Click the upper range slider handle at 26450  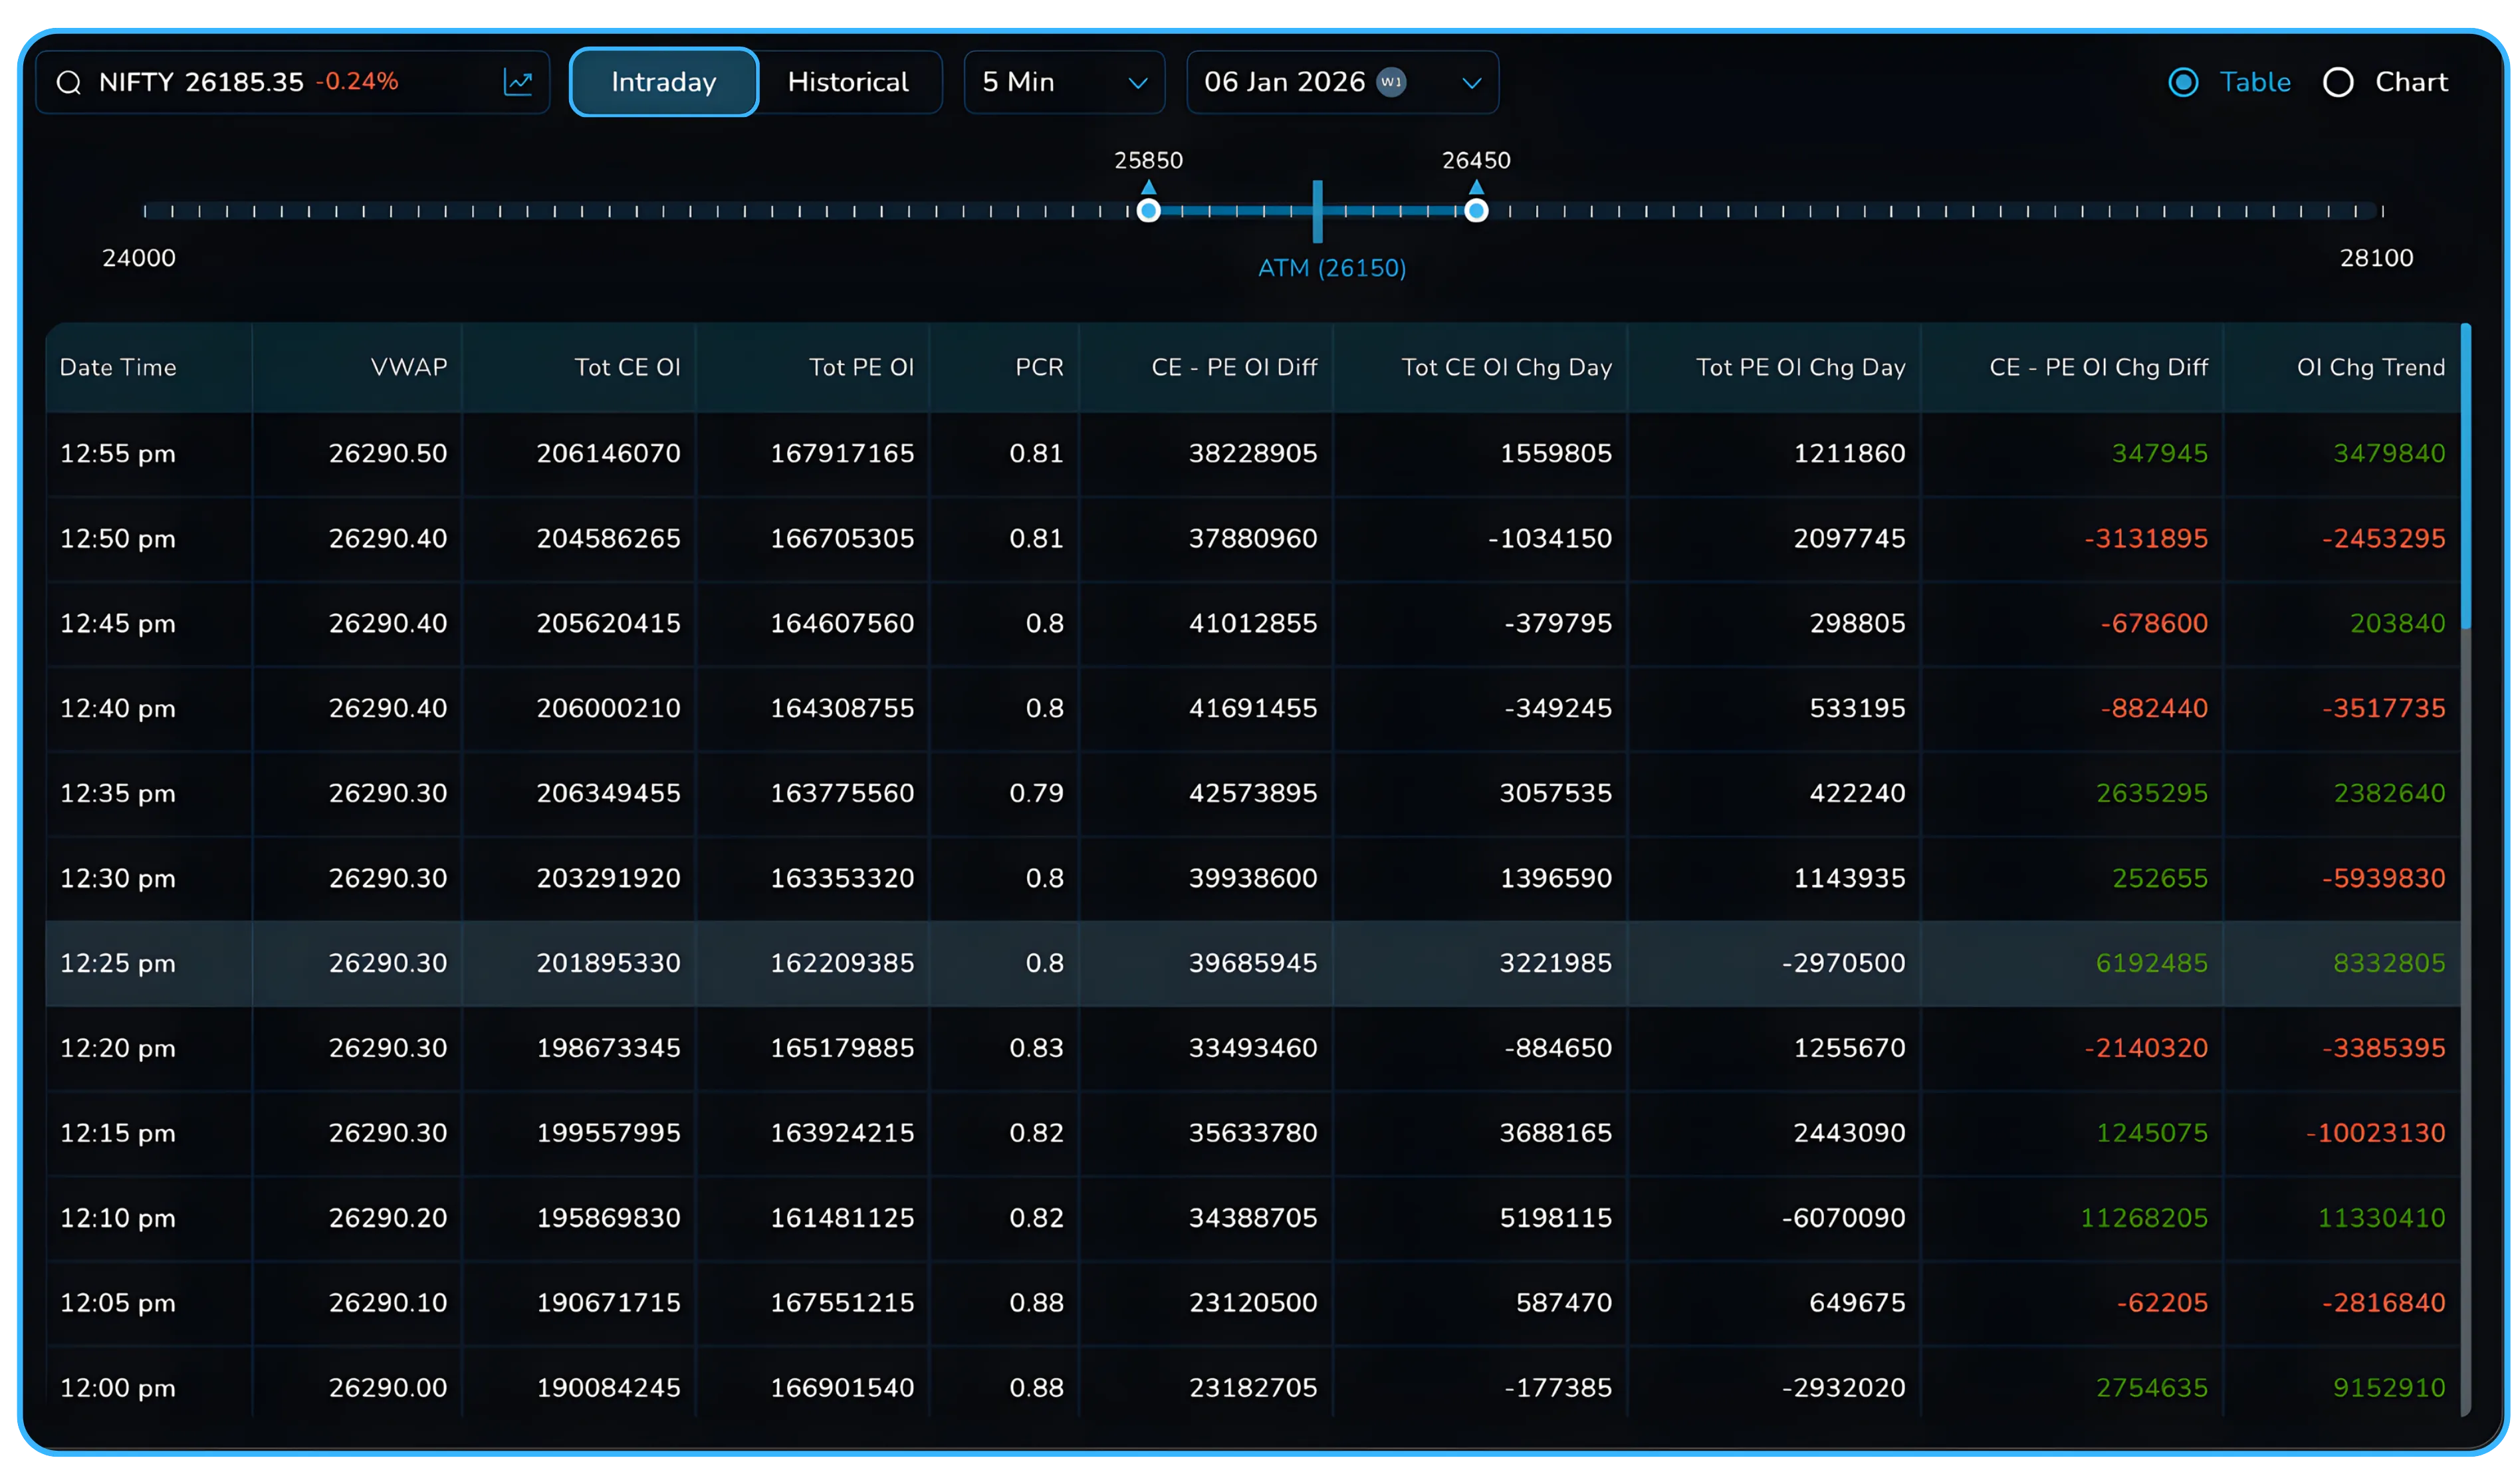pyautogui.click(x=1476, y=211)
